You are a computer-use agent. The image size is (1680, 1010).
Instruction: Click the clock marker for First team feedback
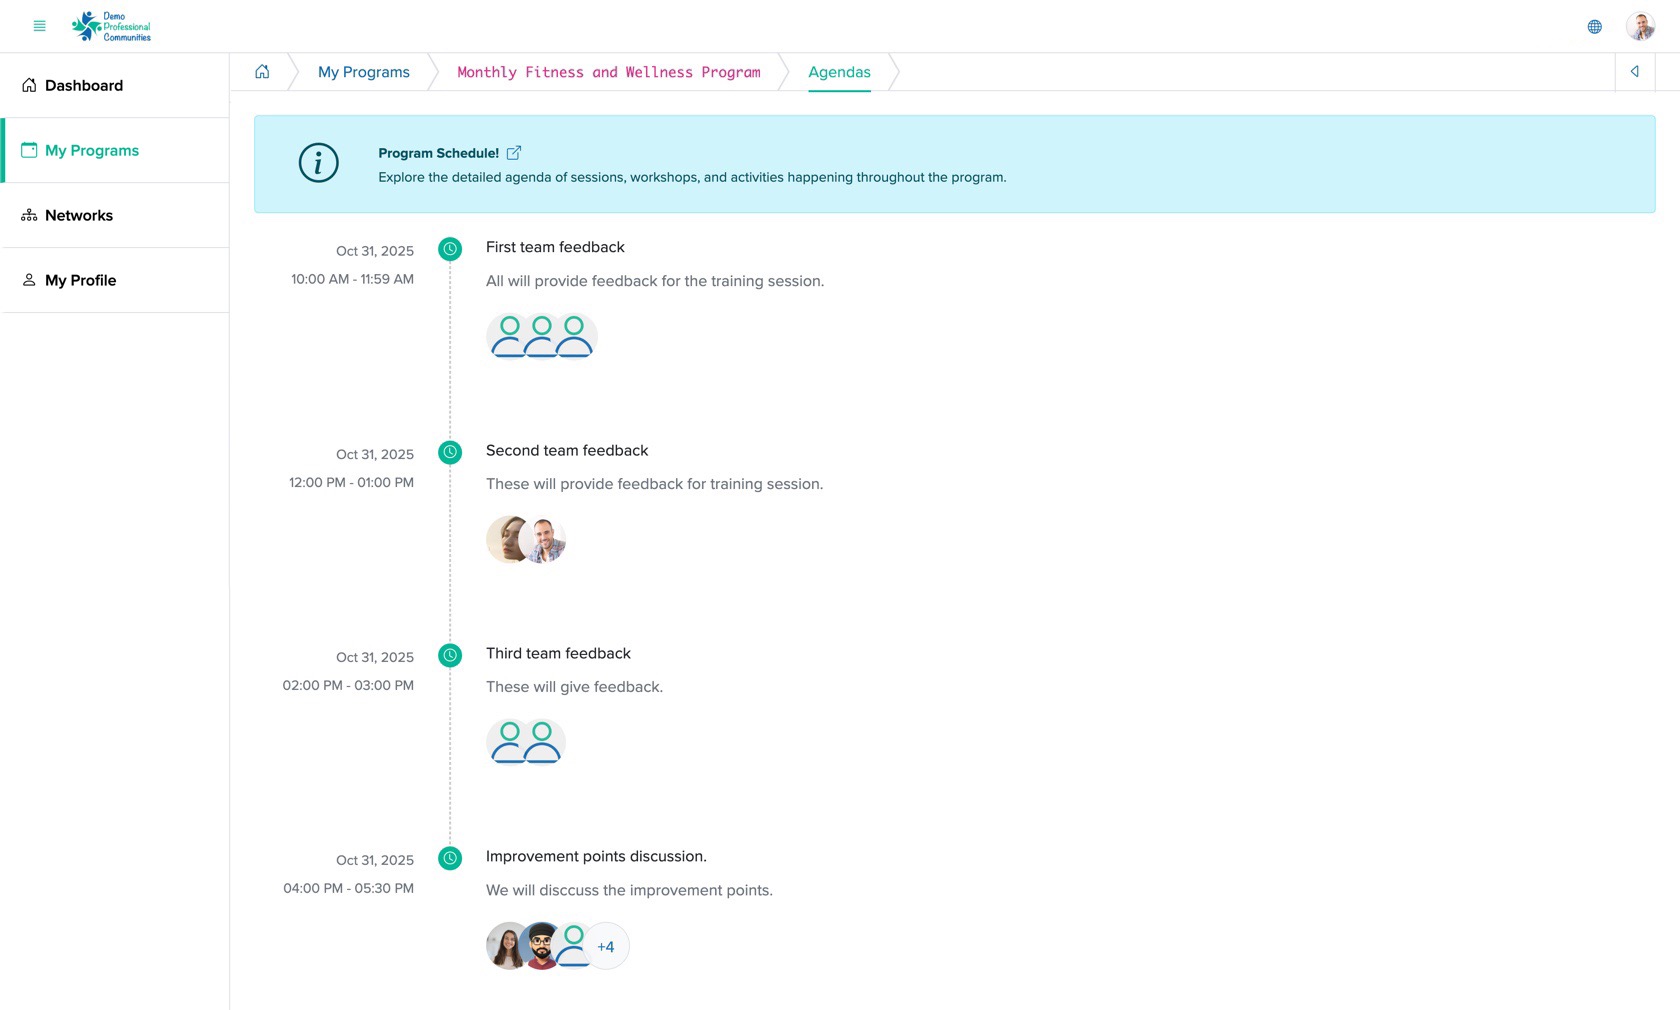pyautogui.click(x=450, y=249)
